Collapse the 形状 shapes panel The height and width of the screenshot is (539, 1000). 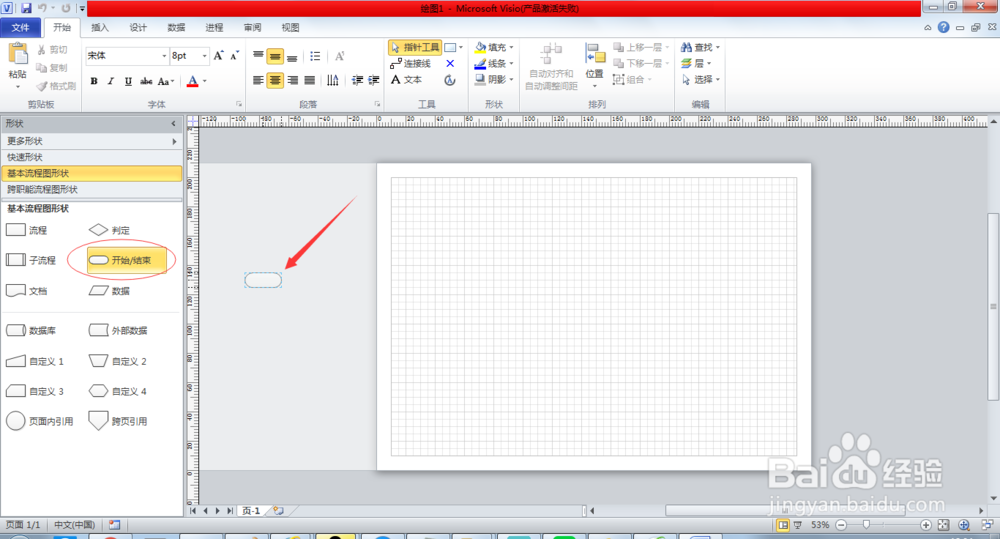pyautogui.click(x=173, y=123)
